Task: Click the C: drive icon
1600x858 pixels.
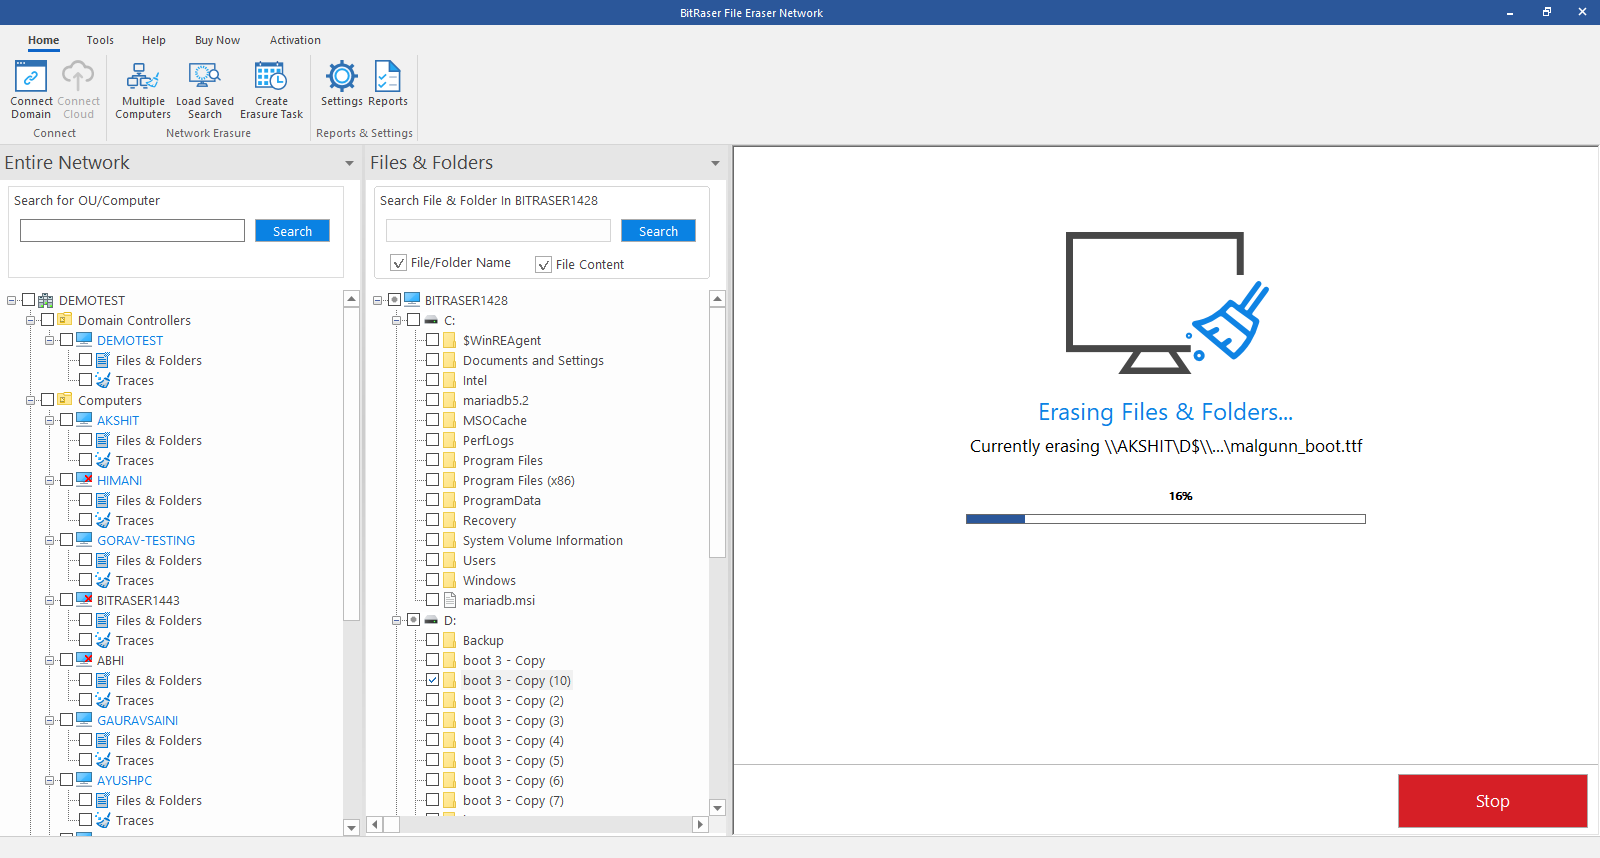Action: pyautogui.click(x=431, y=320)
